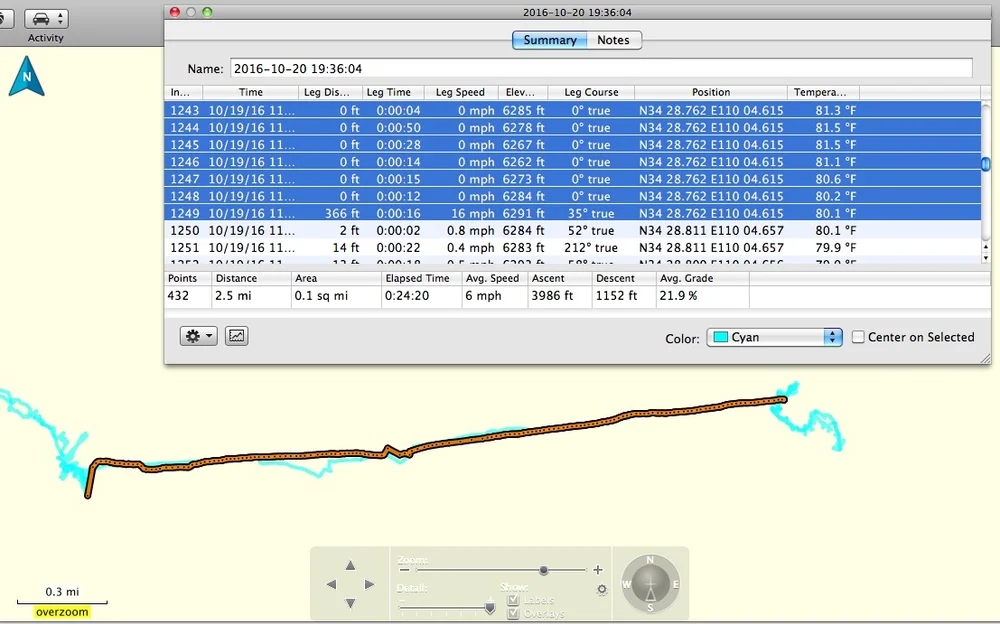Select track point row 1250

[x=574, y=230]
